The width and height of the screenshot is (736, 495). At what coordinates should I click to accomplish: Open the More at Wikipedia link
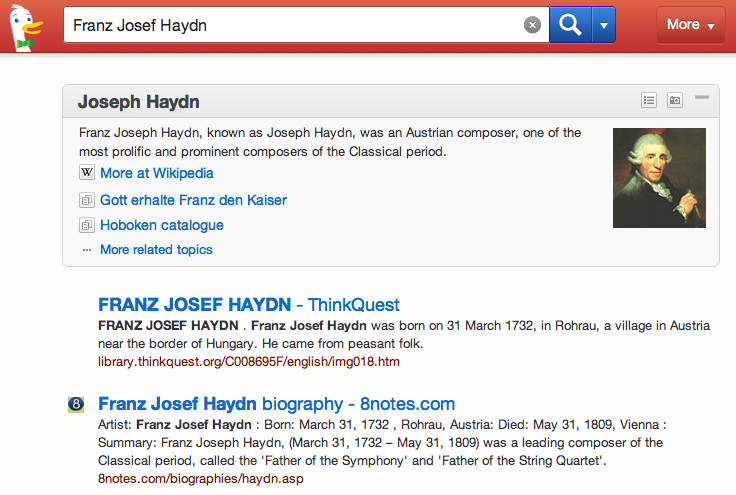157,173
